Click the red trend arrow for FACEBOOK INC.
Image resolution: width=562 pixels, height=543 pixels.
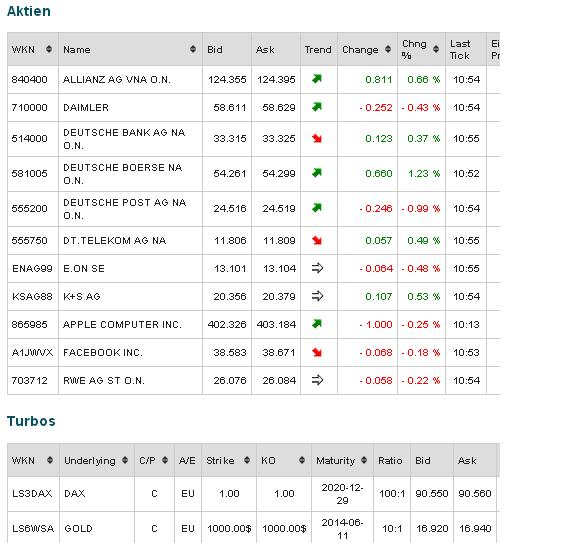click(x=317, y=352)
